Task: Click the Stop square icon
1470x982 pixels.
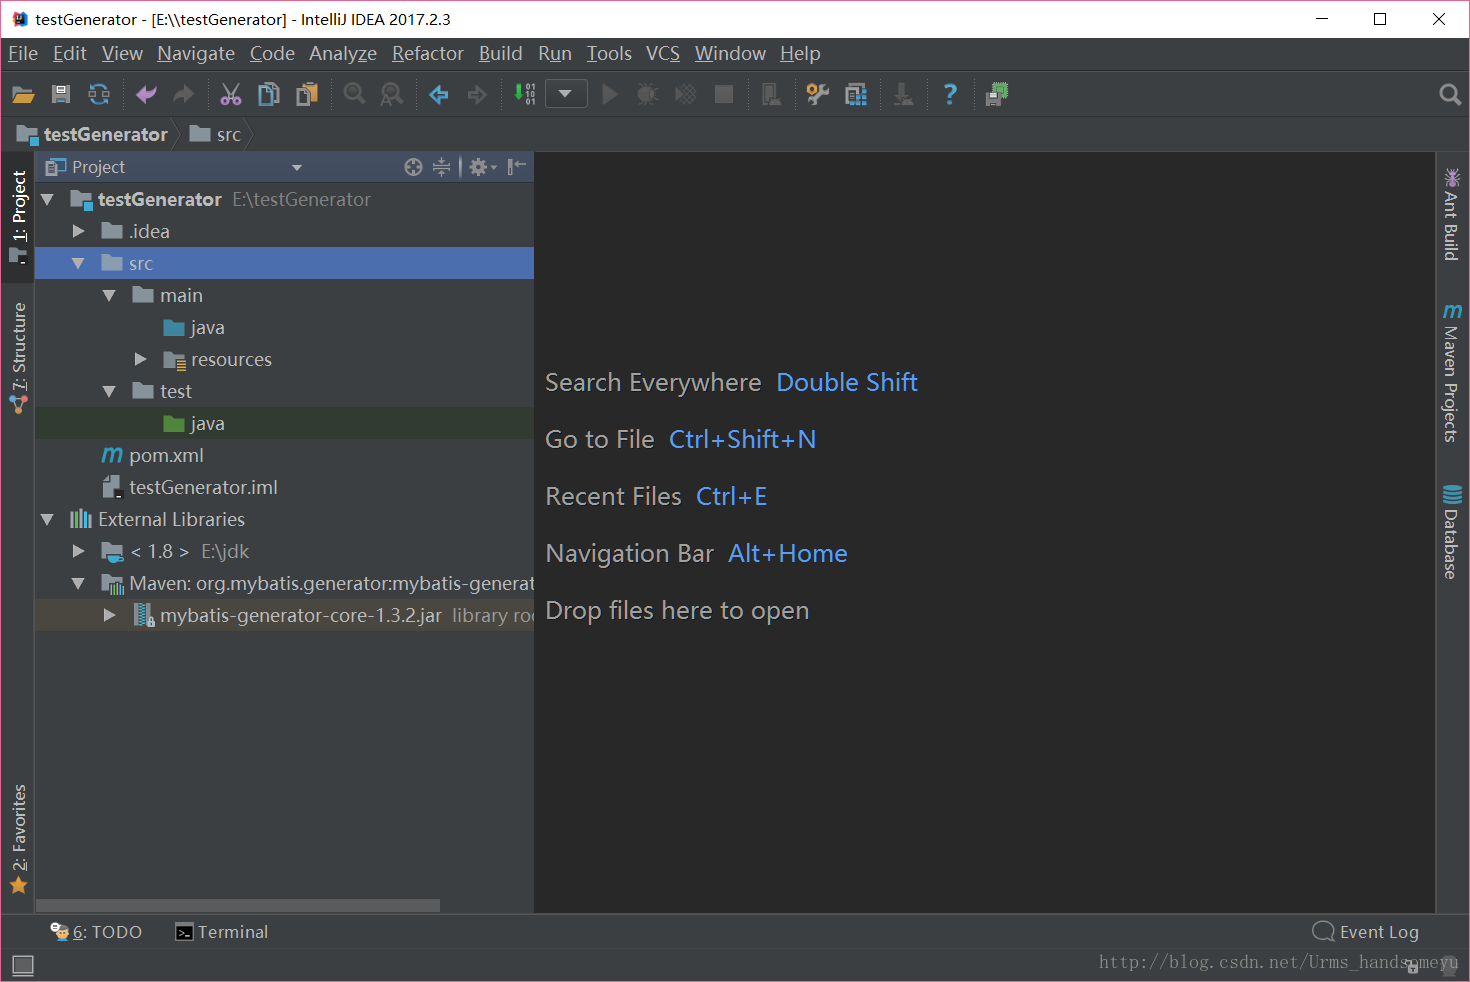Action: [x=724, y=94]
